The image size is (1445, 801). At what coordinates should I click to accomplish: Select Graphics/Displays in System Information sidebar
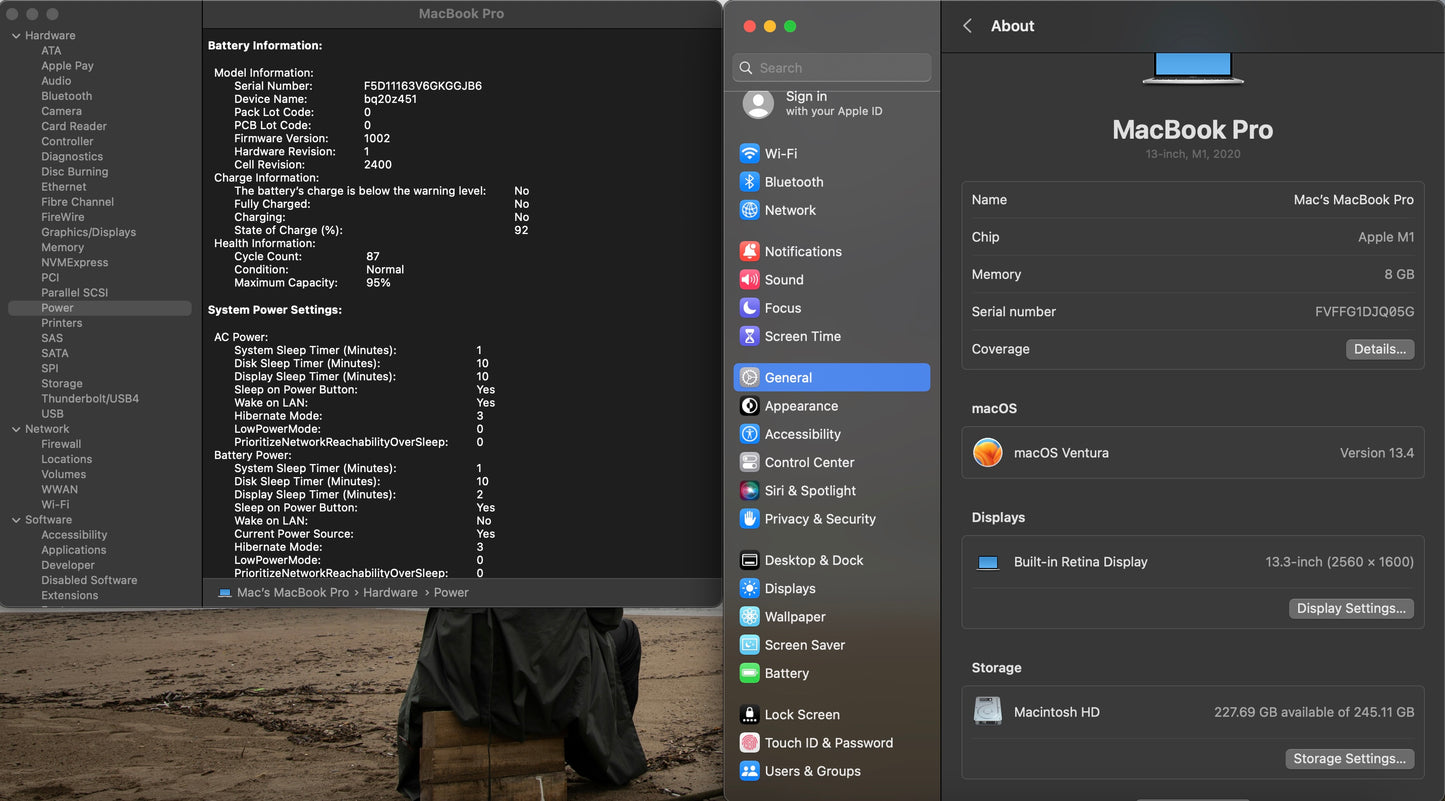coord(88,232)
